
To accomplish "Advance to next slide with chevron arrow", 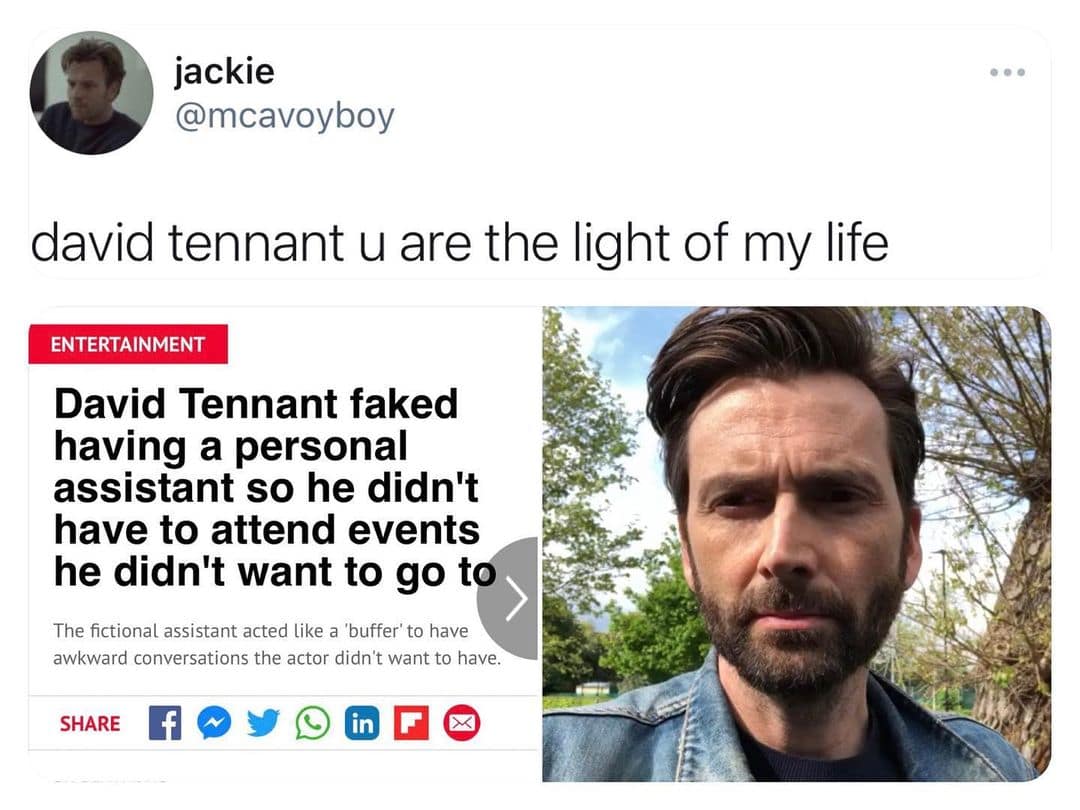I will tap(517, 599).
